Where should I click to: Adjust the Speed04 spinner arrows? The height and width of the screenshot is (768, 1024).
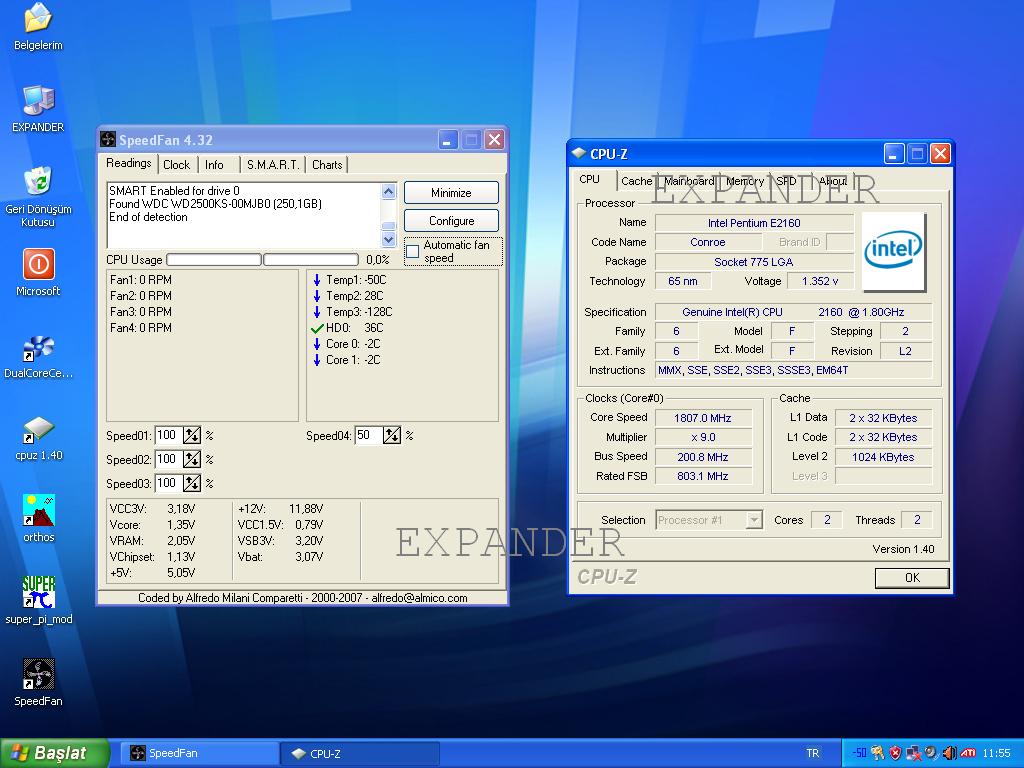[392, 436]
